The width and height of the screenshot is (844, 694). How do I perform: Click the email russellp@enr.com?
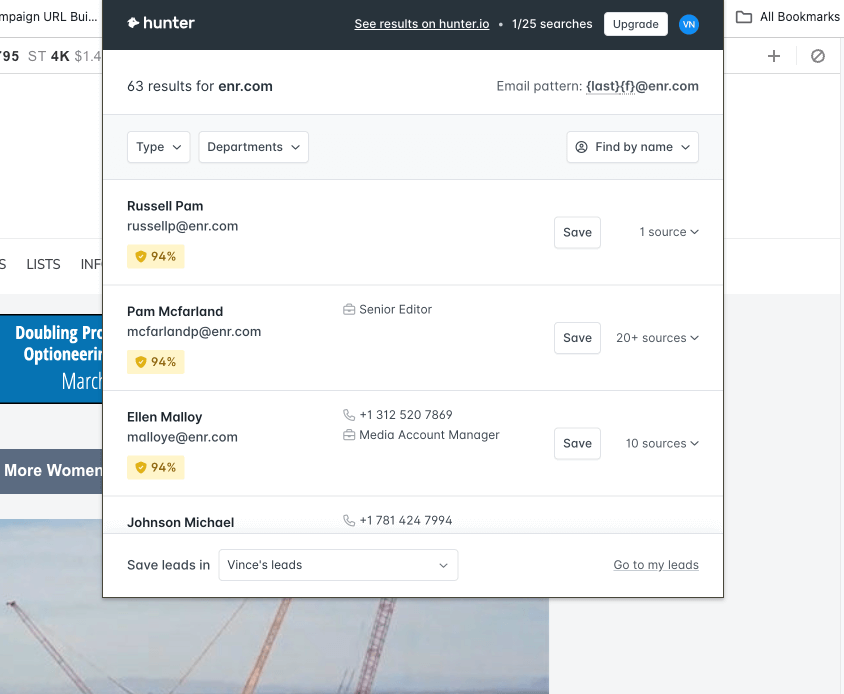click(182, 226)
